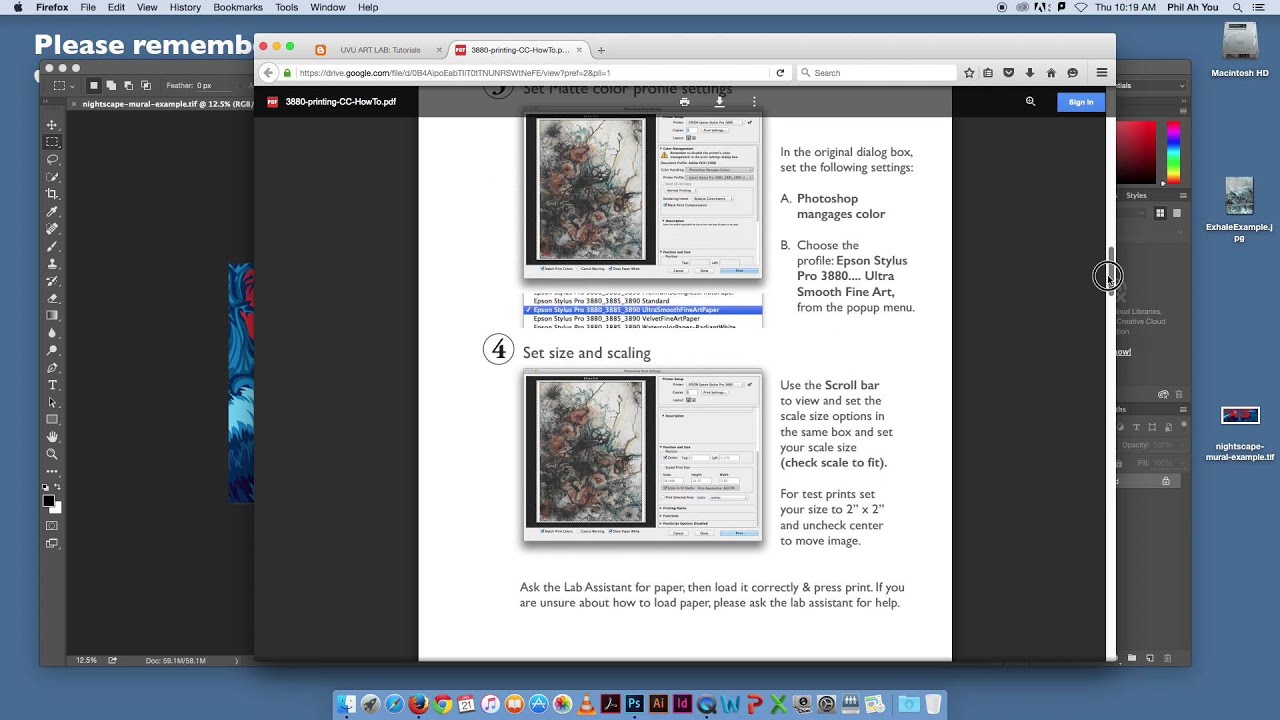Download the 3880-printing PDF
The image size is (1280, 720).
(x=719, y=102)
